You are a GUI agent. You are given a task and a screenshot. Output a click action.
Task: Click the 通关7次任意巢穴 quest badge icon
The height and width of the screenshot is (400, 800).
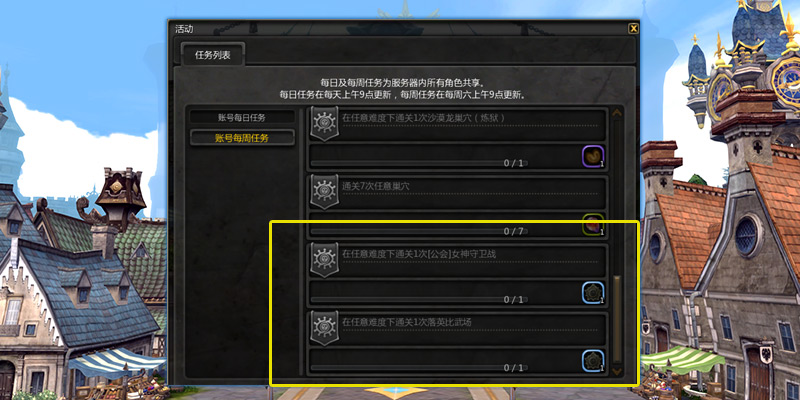pos(324,192)
